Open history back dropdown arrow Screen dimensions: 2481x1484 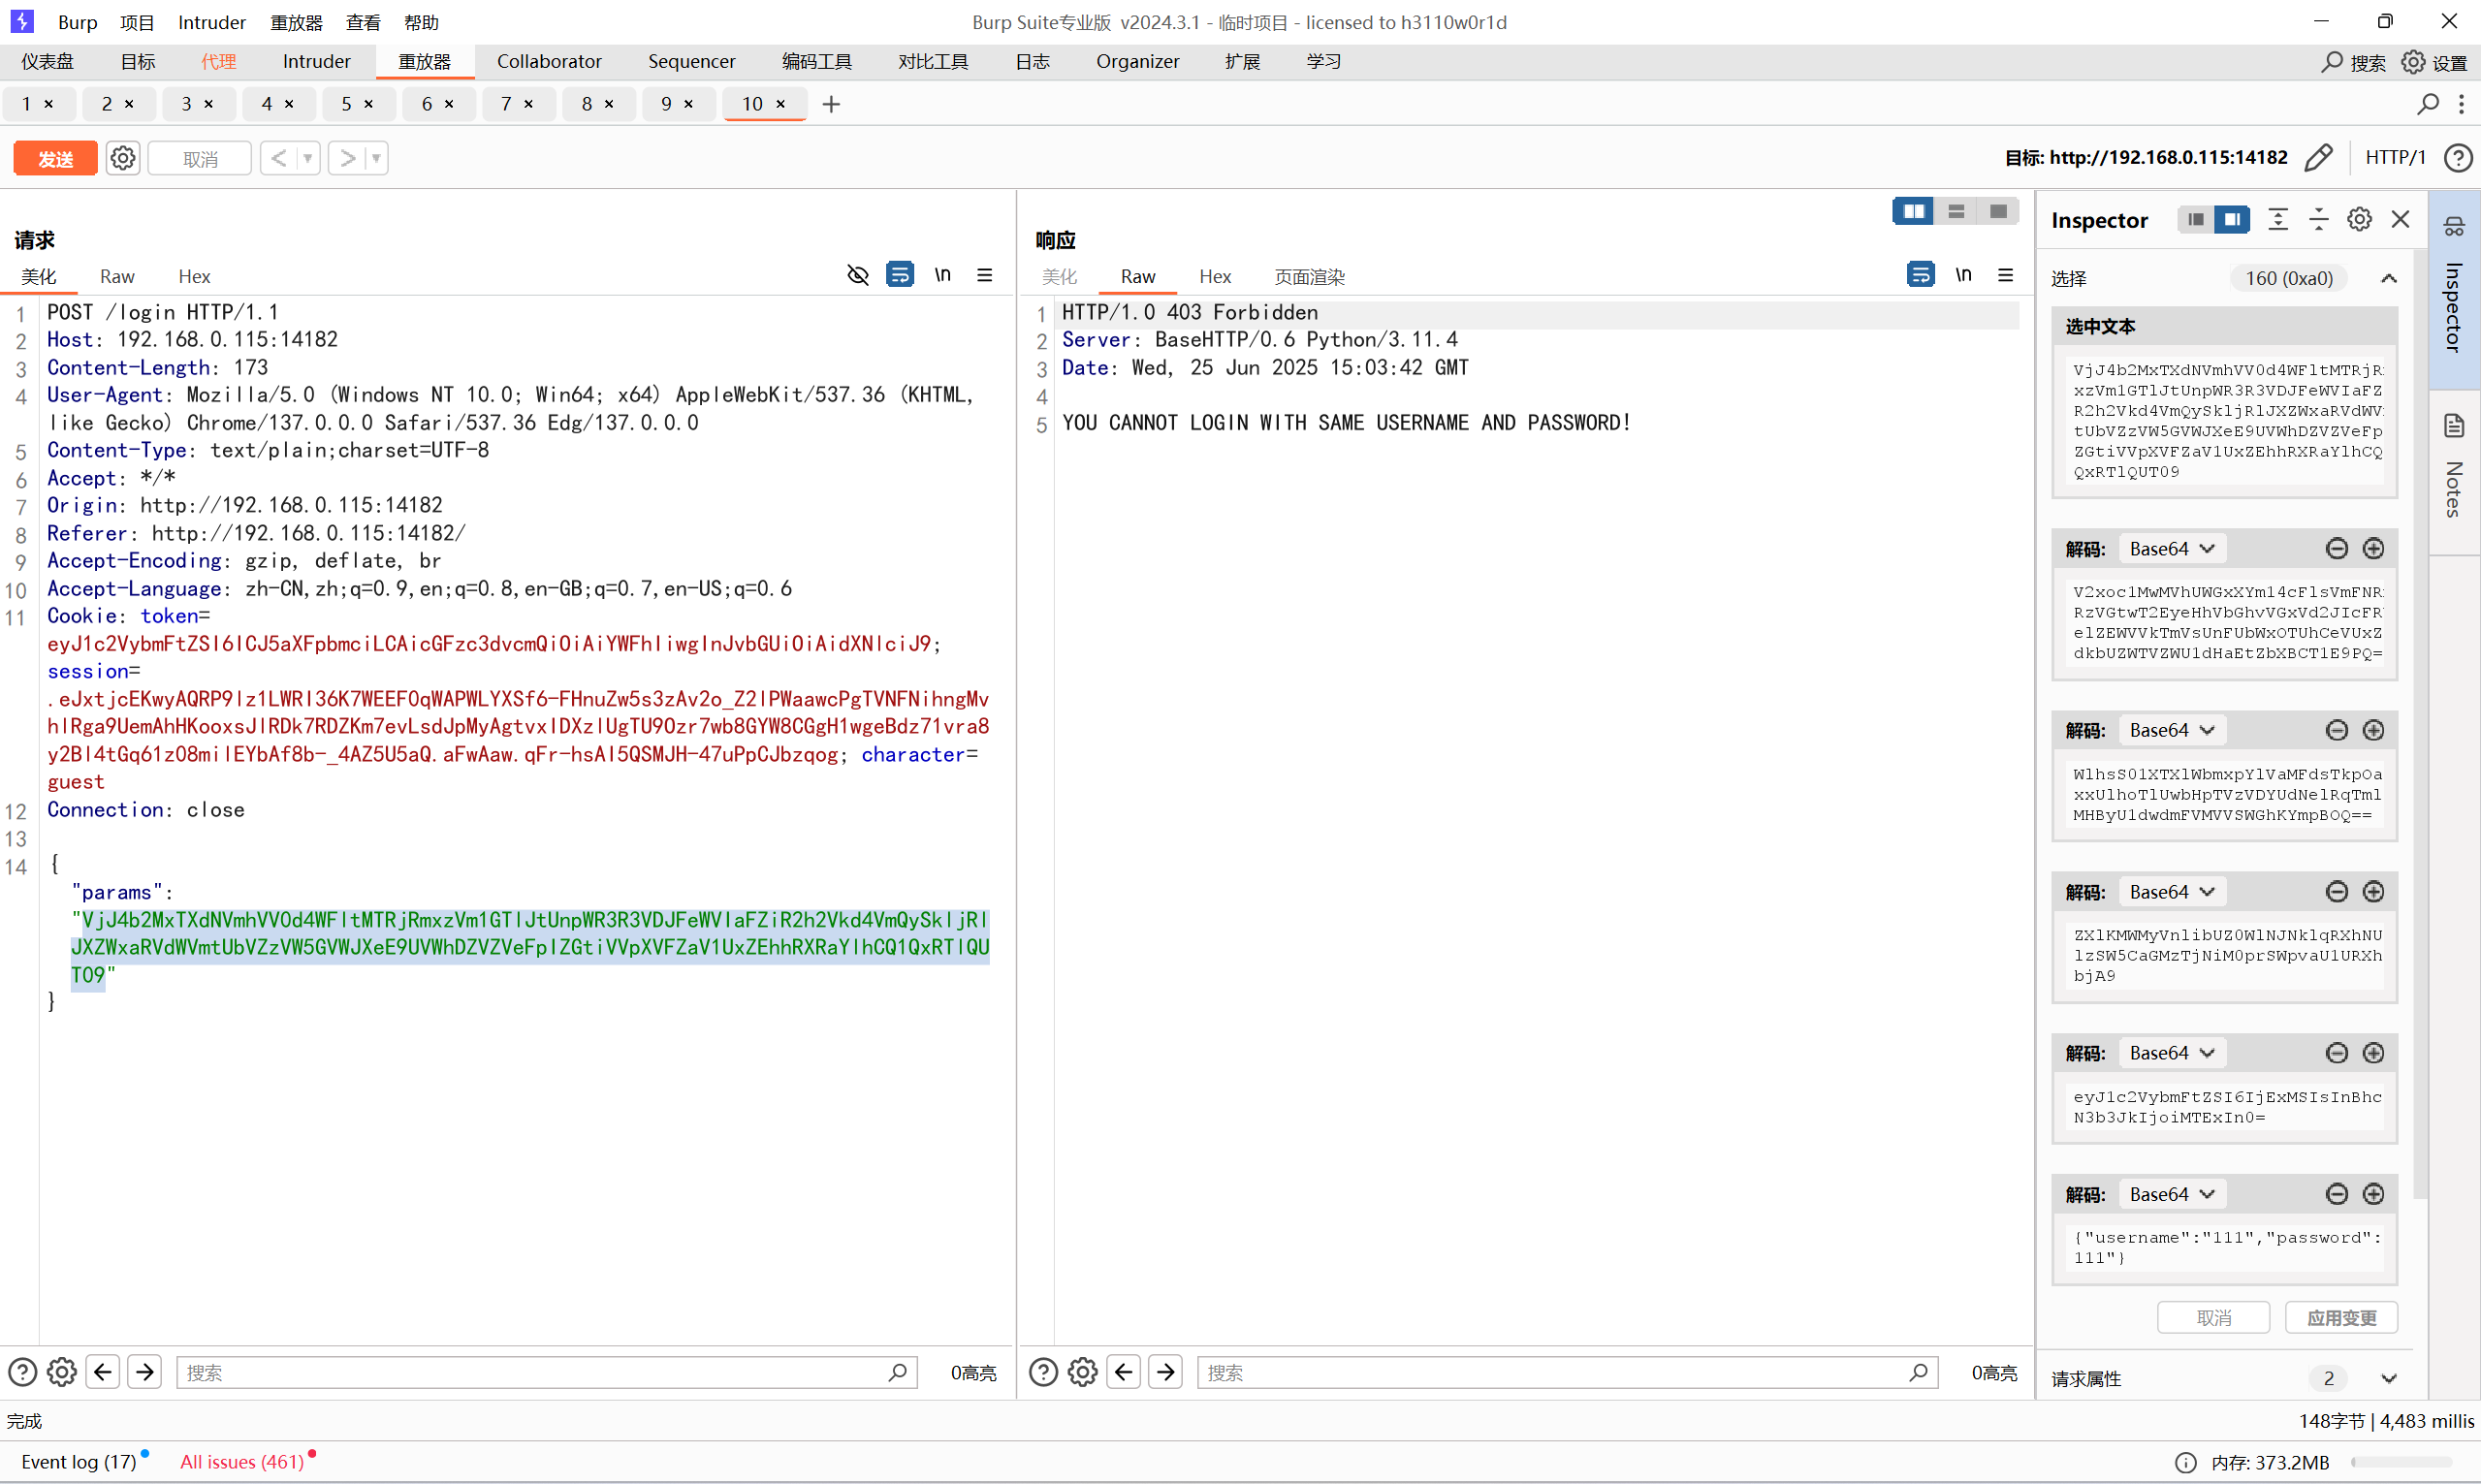point(308,158)
